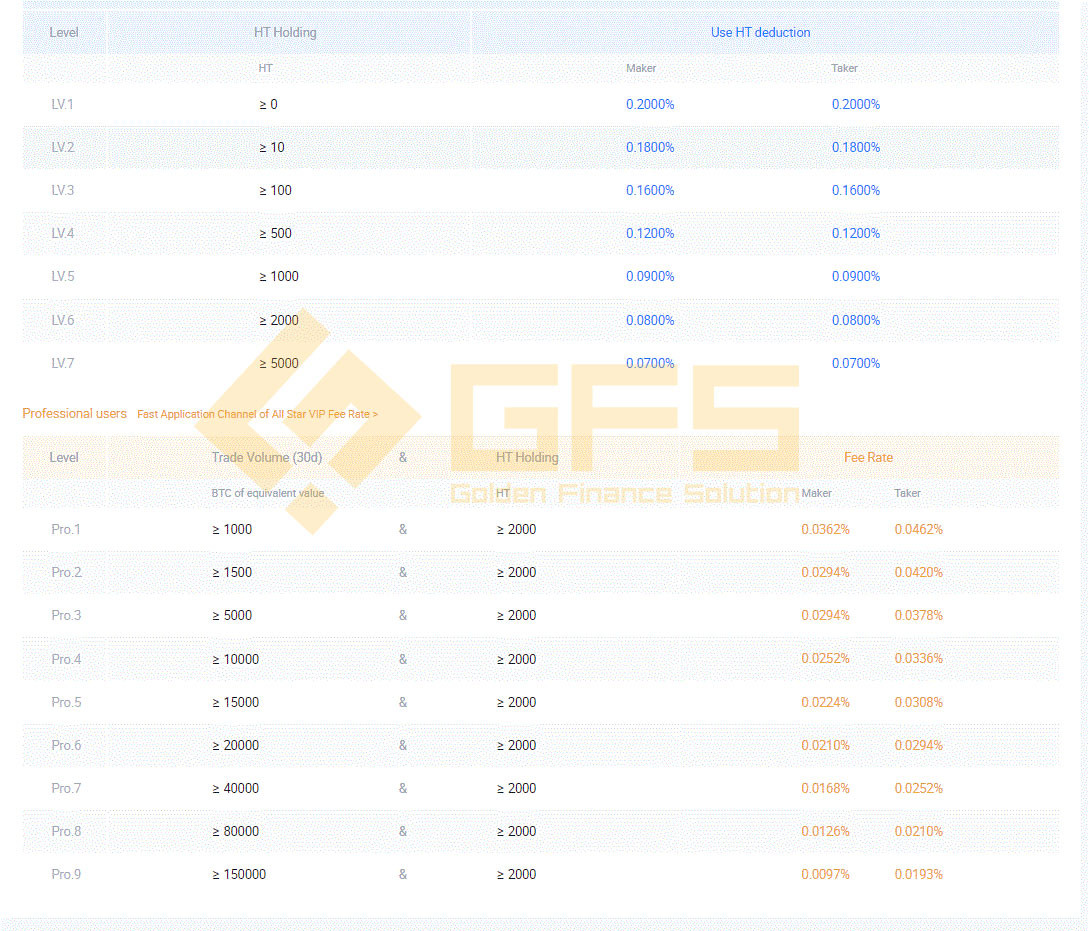Viewport: 1089px width, 931px height.
Task: Click Pro.6 trade volume '≥ 20000'
Action: click(x=235, y=745)
